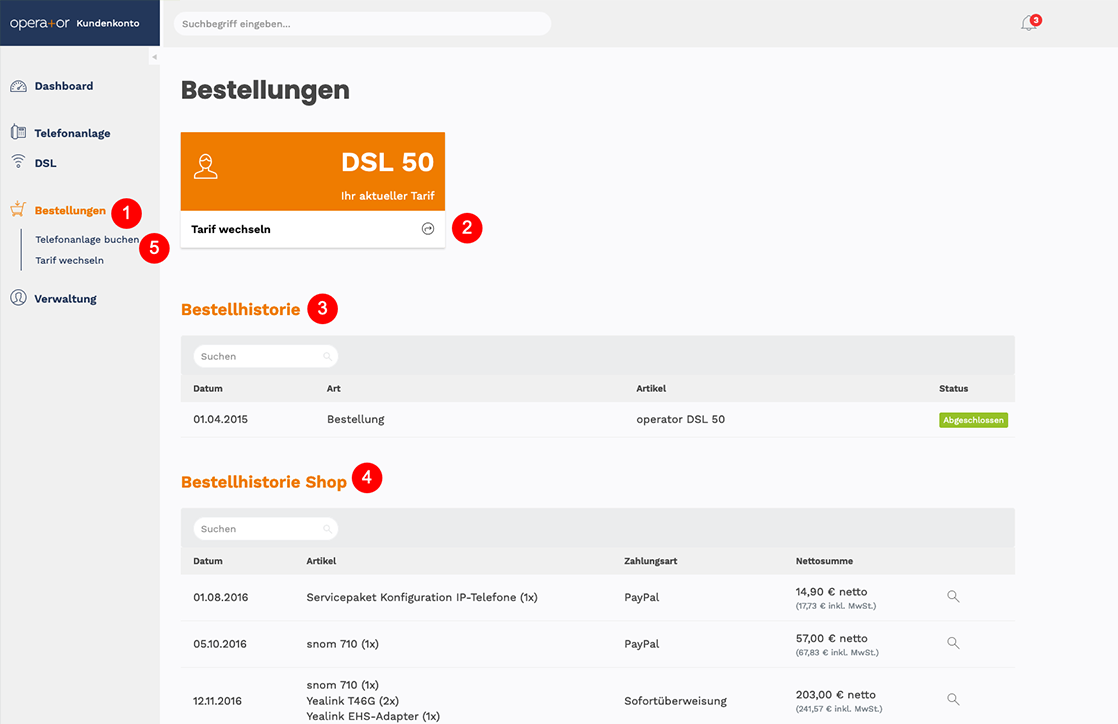Open the notification bell icon
This screenshot has height=724, width=1118.
pyautogui.click(x=1029, y=23)
